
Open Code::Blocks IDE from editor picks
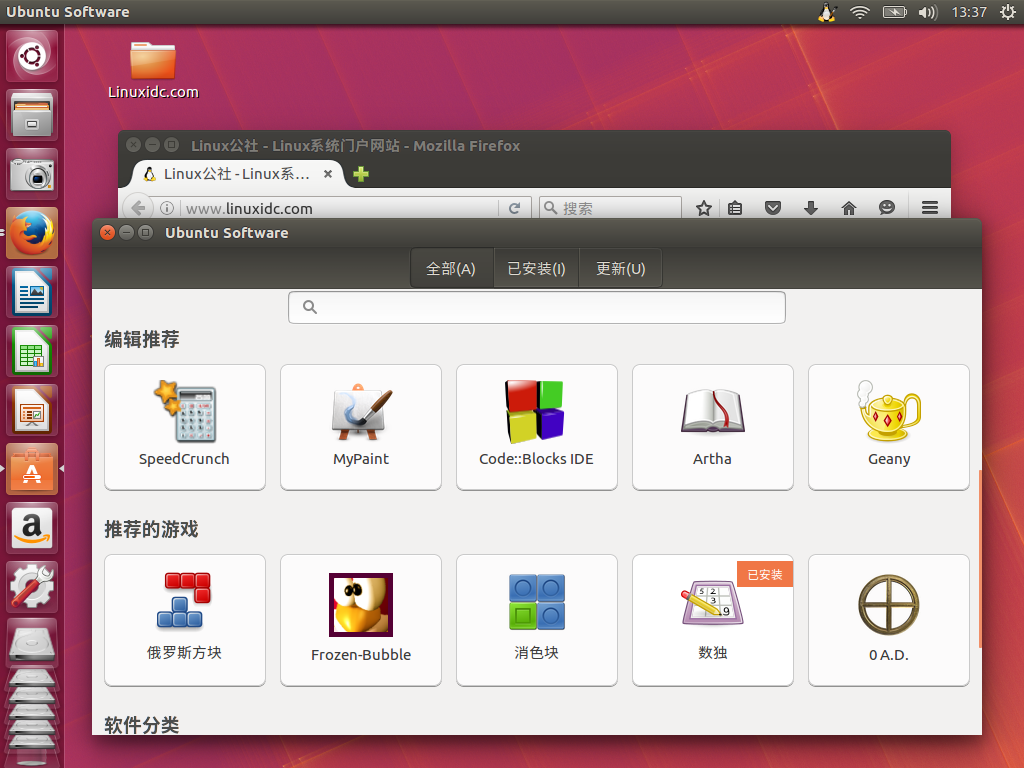click(536, 426)
